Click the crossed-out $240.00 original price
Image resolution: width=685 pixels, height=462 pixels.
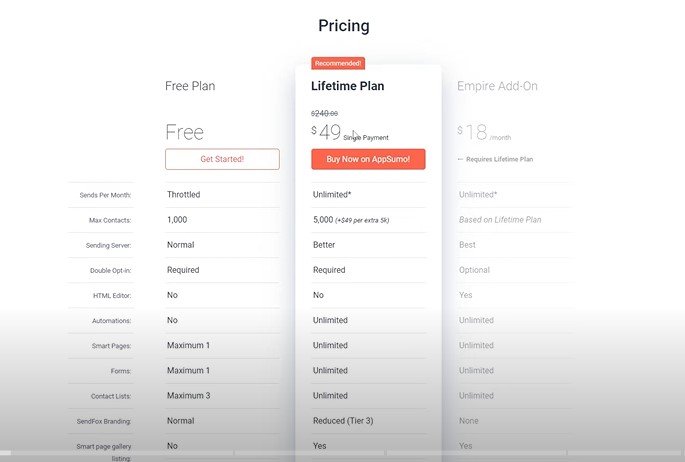pyautogui.click(x=324, y=114)
